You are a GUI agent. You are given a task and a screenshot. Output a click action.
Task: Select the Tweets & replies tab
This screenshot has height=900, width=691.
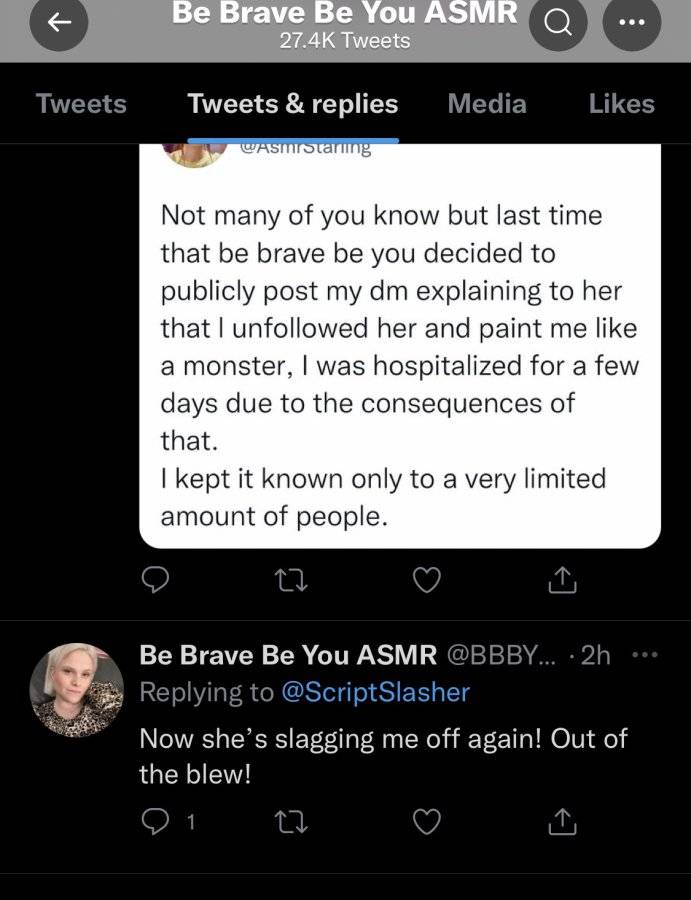[x=293, y=104]
